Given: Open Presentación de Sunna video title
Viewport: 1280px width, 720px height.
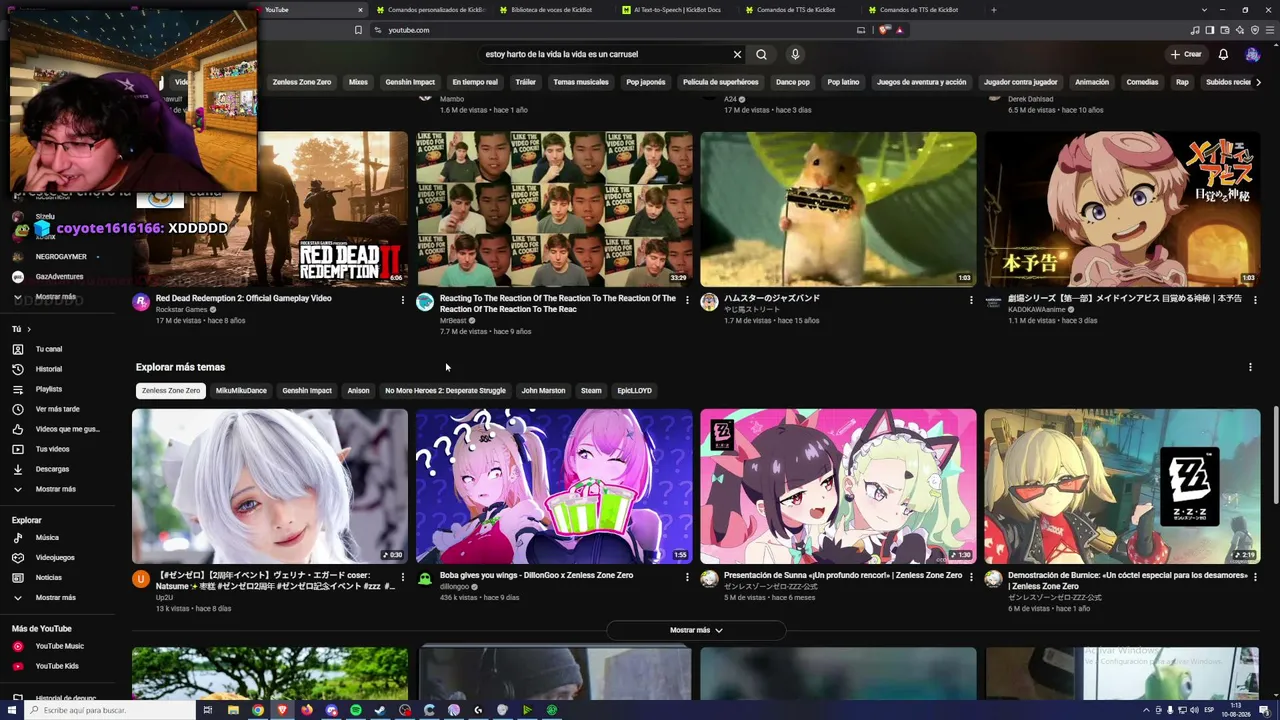Looking at the screenshot, I should 843,575.
